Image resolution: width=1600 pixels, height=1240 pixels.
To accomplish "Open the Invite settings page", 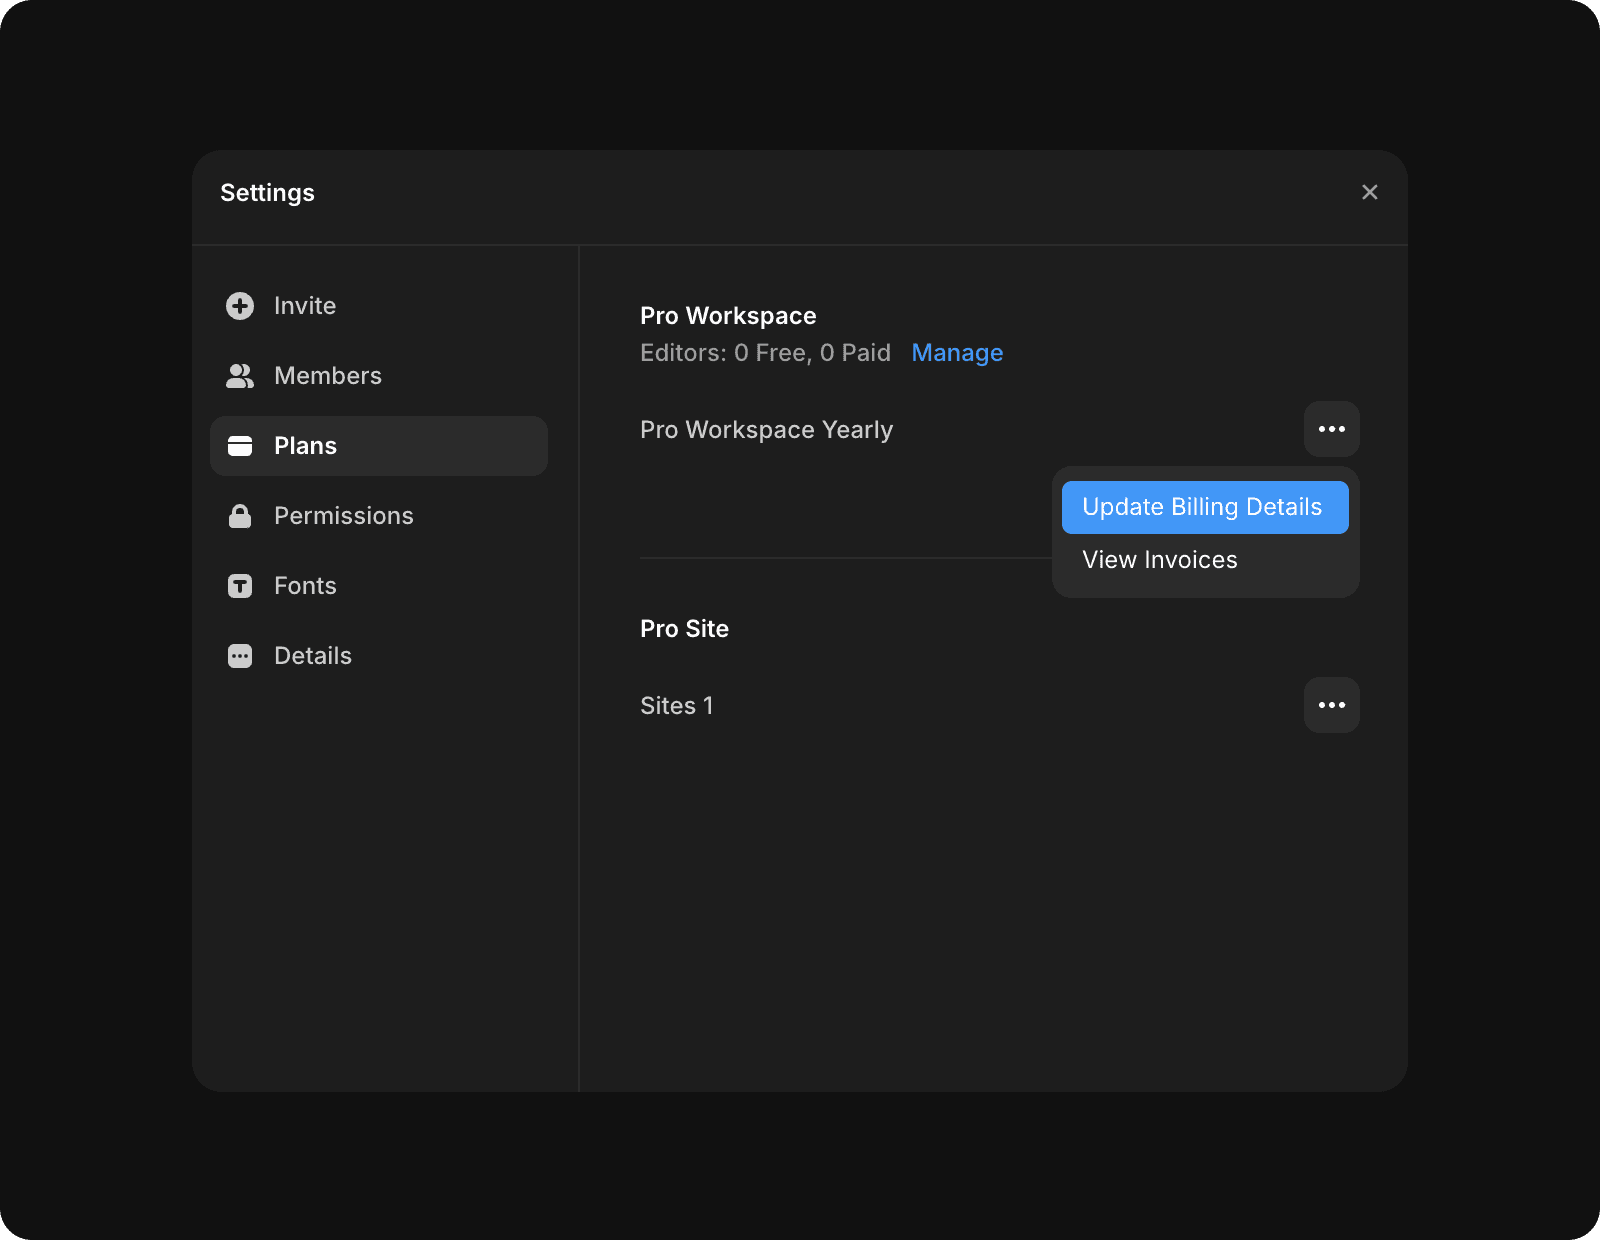I will click(304, 305).
